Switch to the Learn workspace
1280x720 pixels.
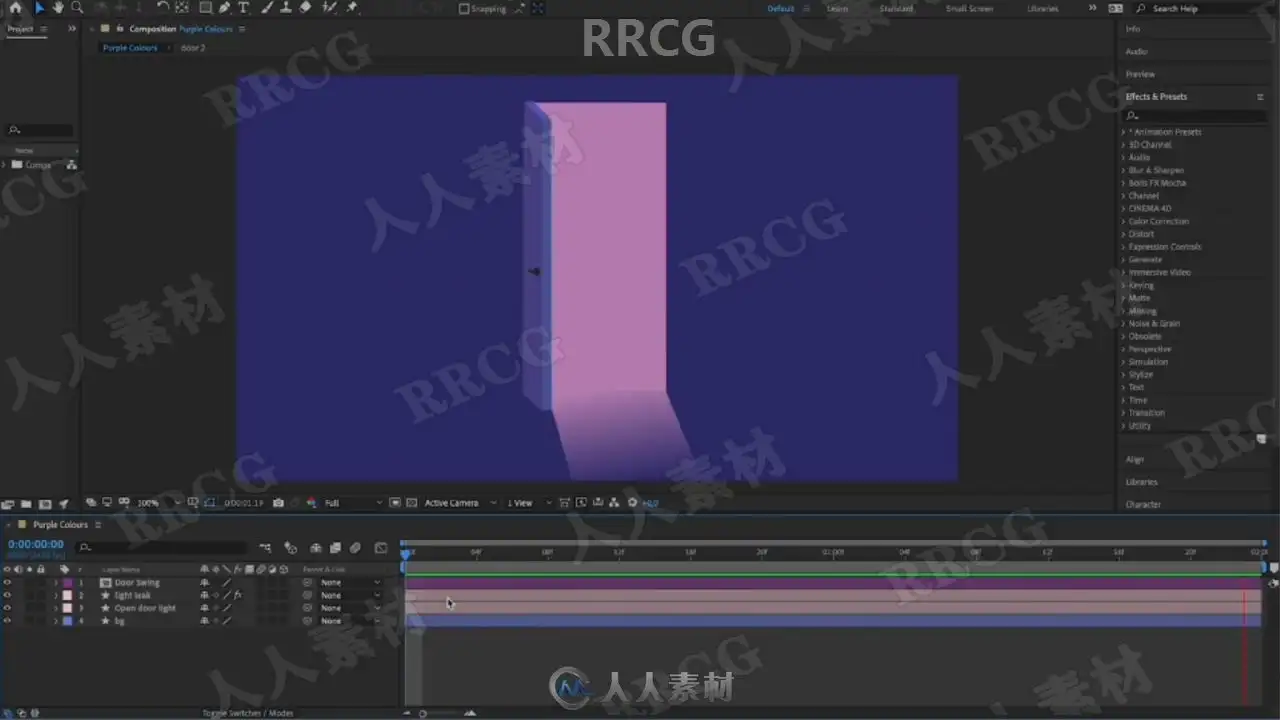(838, 9)
